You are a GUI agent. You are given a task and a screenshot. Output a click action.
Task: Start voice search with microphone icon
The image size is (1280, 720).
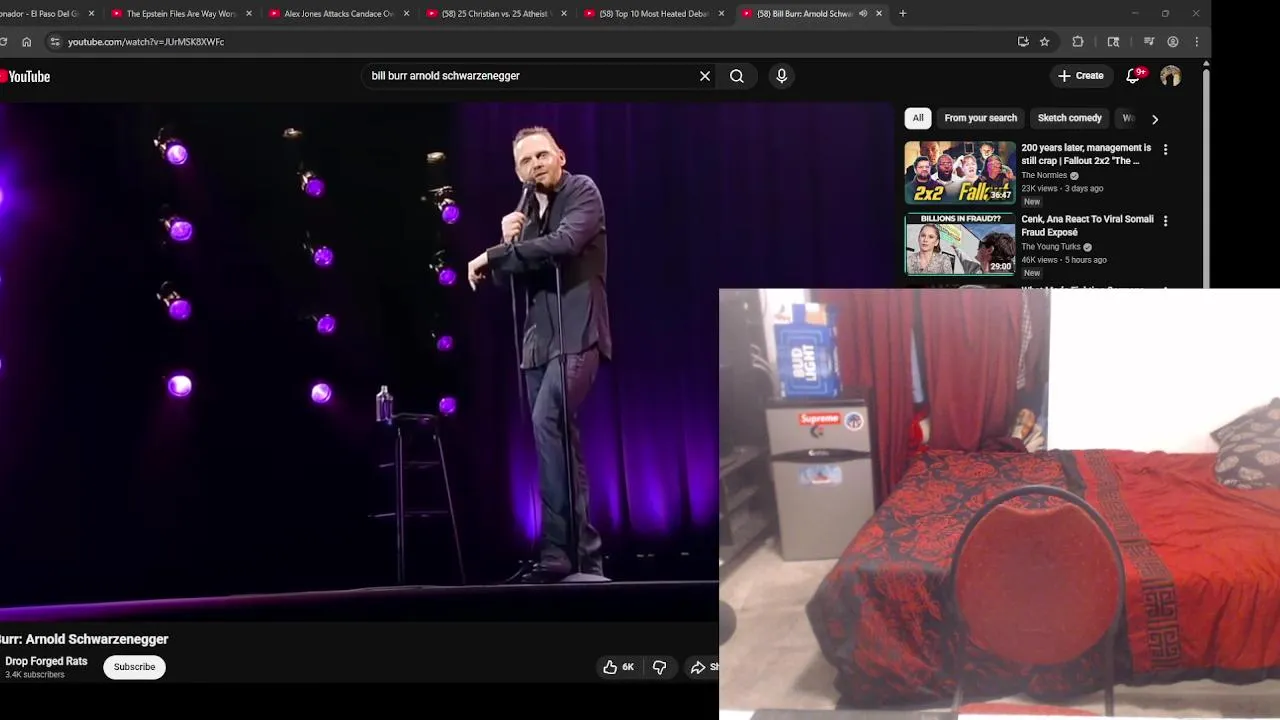point(782,76)
